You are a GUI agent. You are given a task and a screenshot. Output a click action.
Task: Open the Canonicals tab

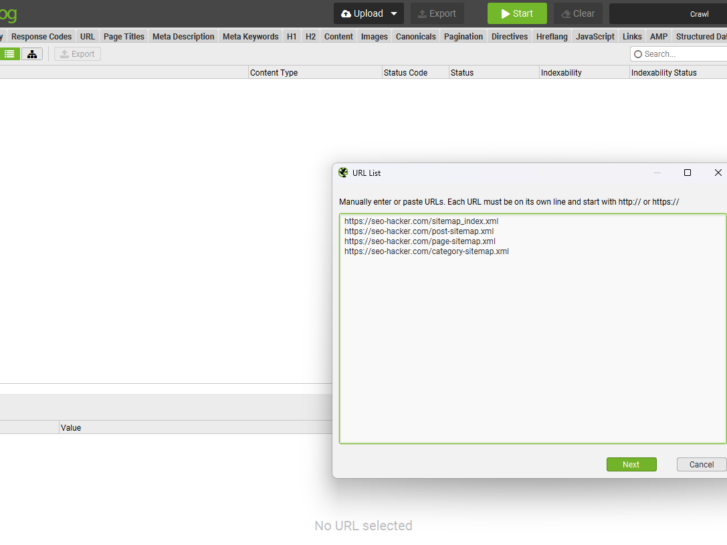(416, 36)
